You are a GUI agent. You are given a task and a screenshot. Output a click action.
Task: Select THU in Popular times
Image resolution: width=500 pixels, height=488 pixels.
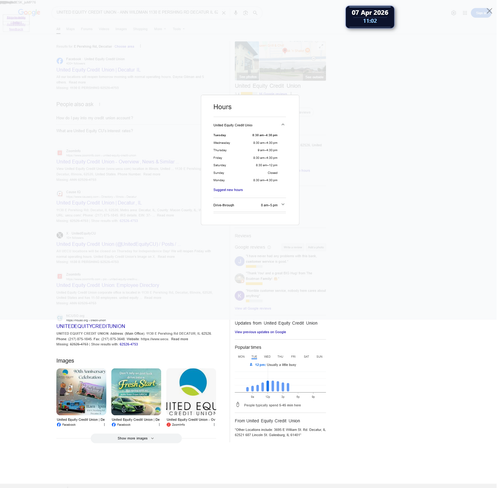[x=280, y=356]
